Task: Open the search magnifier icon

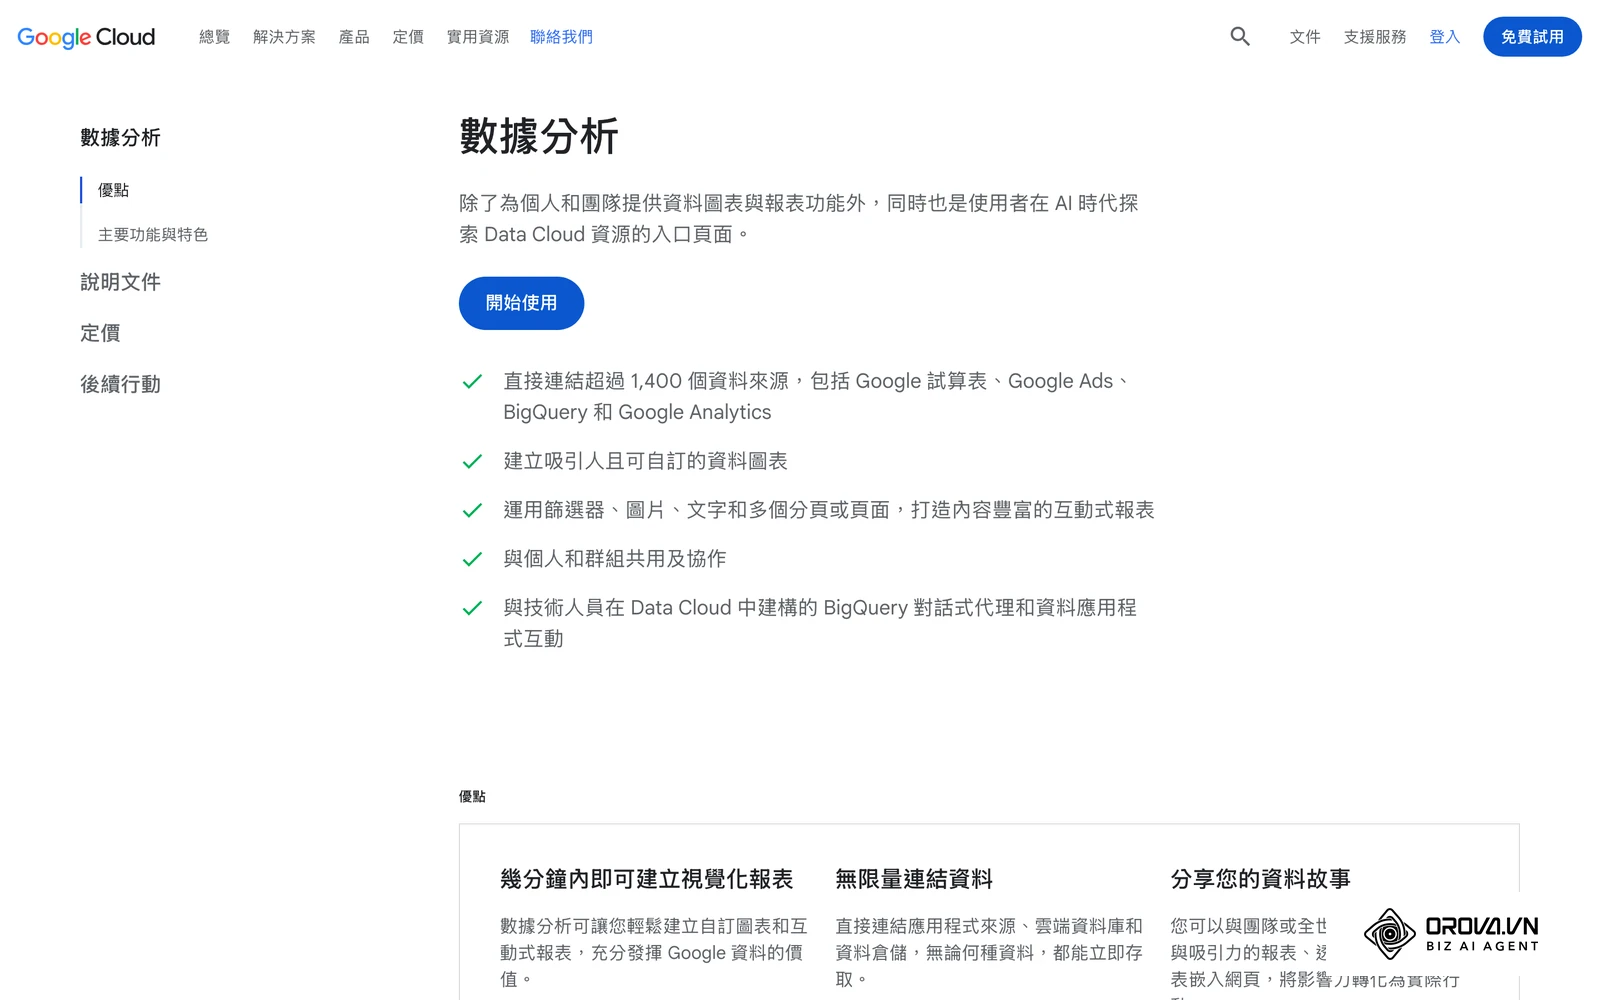Action: (1240, 37)
